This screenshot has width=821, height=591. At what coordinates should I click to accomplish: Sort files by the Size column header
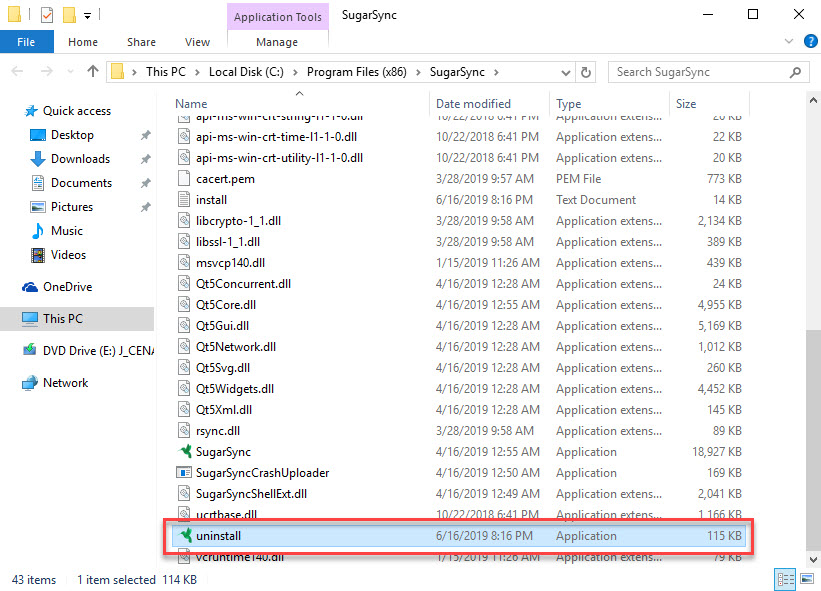click(686, 104)
